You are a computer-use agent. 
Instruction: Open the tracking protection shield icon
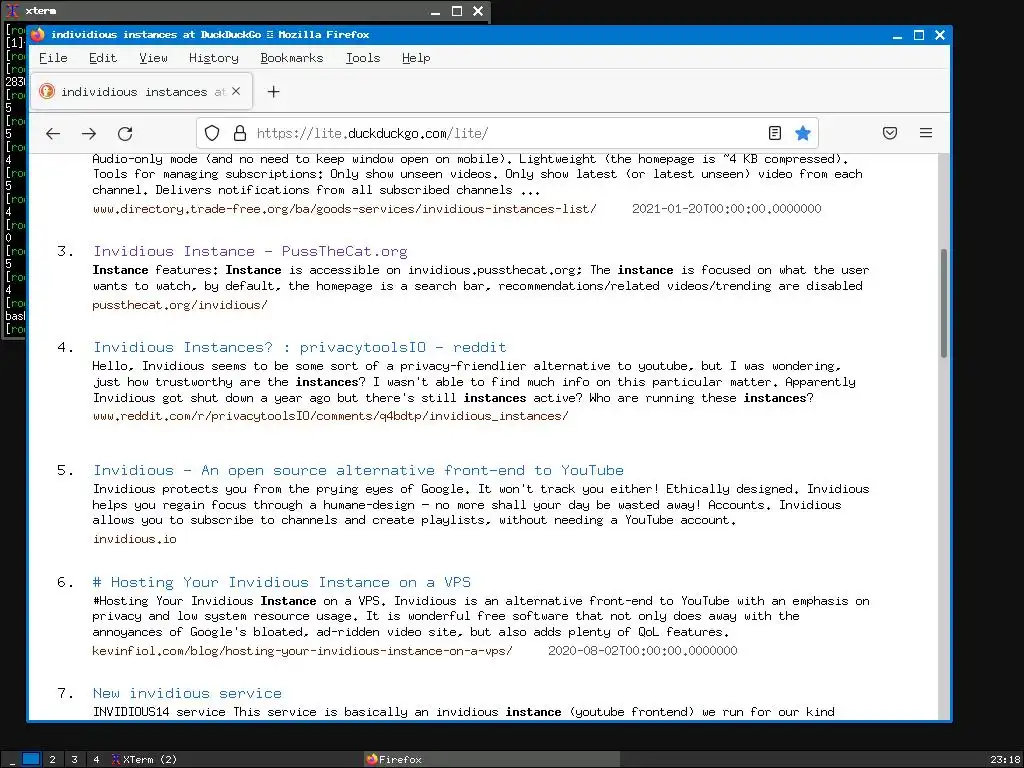point(212,133)
